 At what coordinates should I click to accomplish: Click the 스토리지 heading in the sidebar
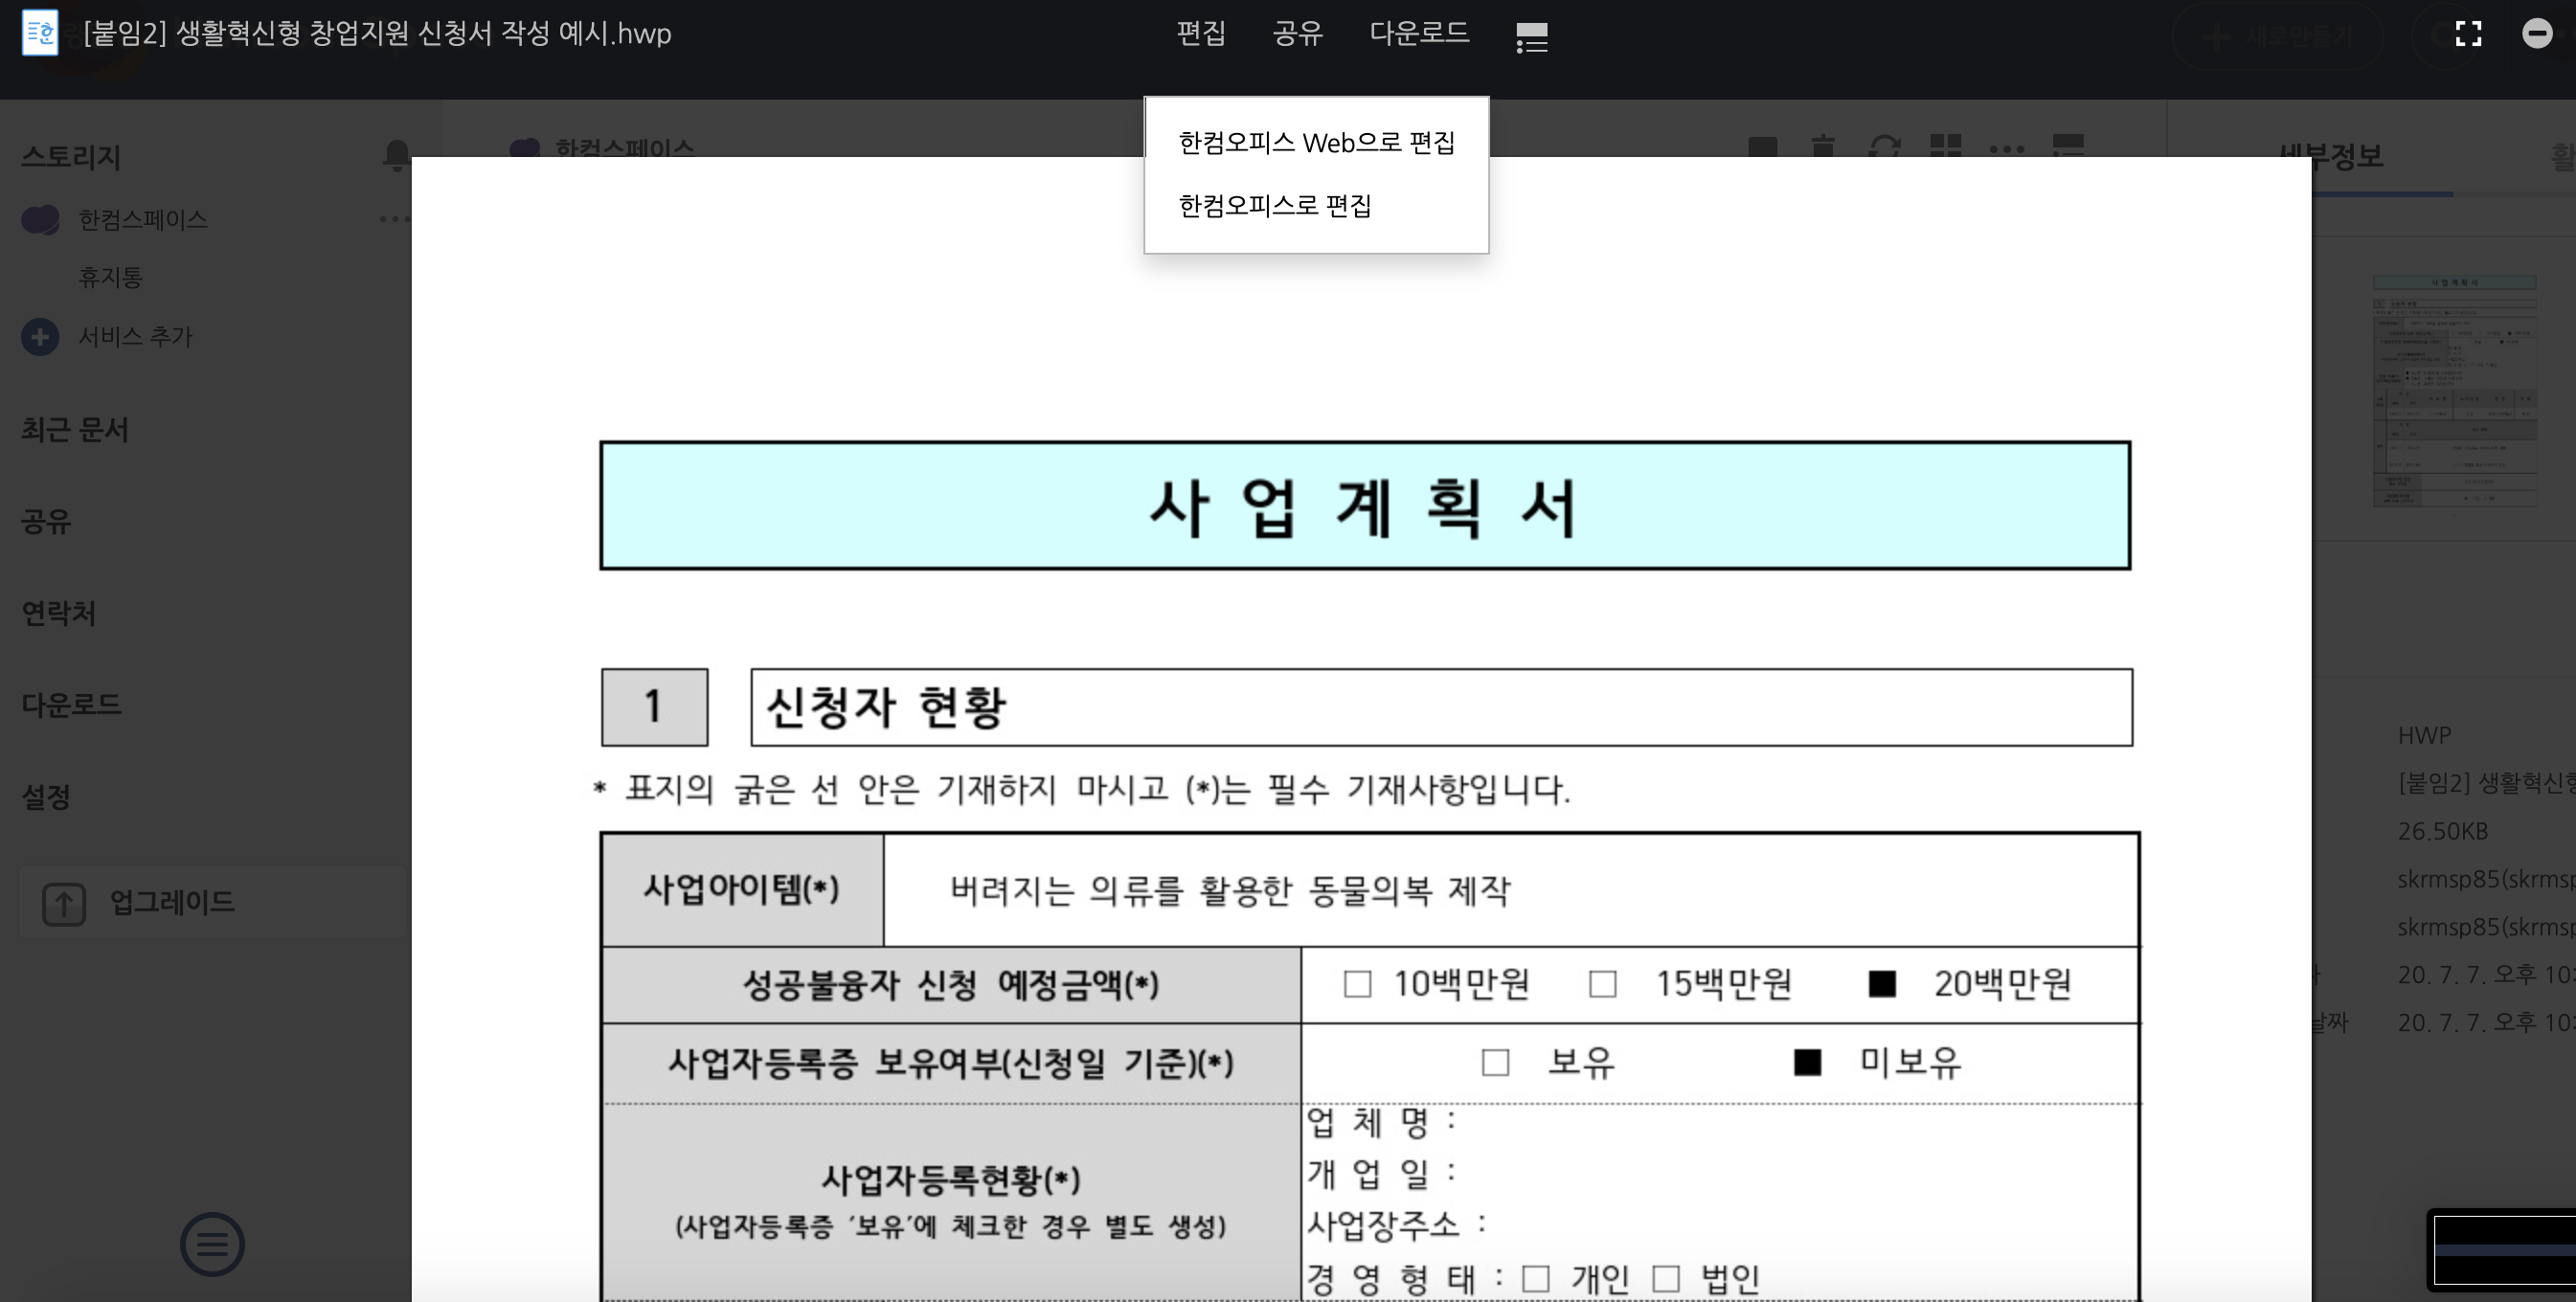[x=71, y=157]
